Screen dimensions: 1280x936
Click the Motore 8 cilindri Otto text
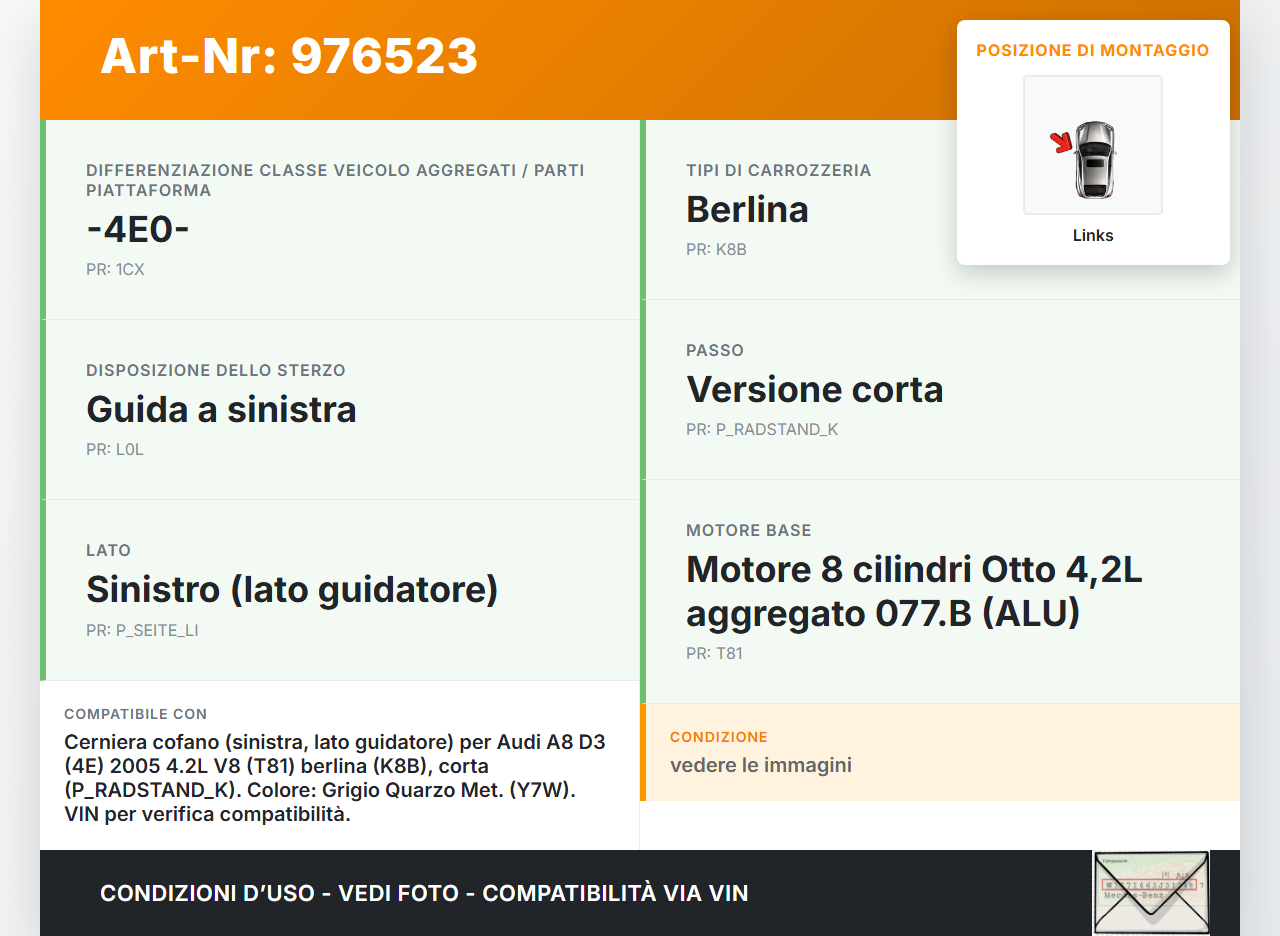(x=914, y=591)
